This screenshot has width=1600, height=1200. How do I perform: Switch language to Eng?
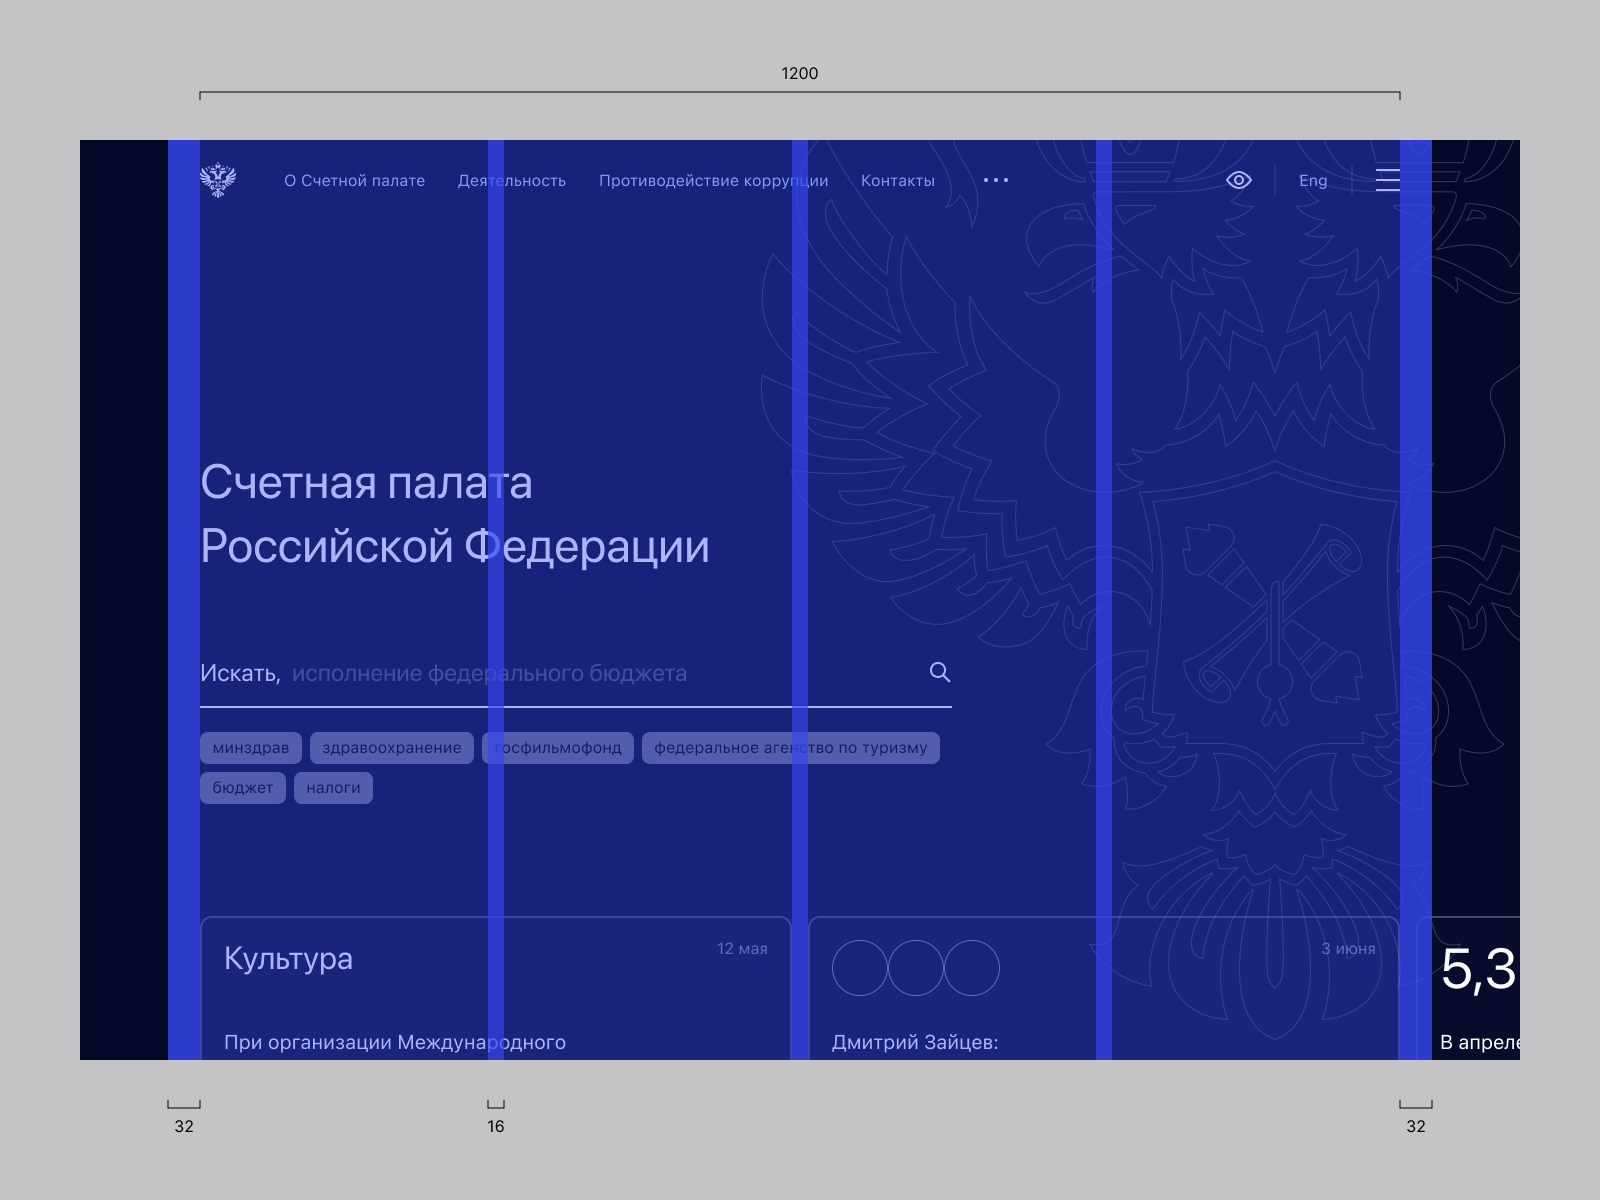(1312, 181)
